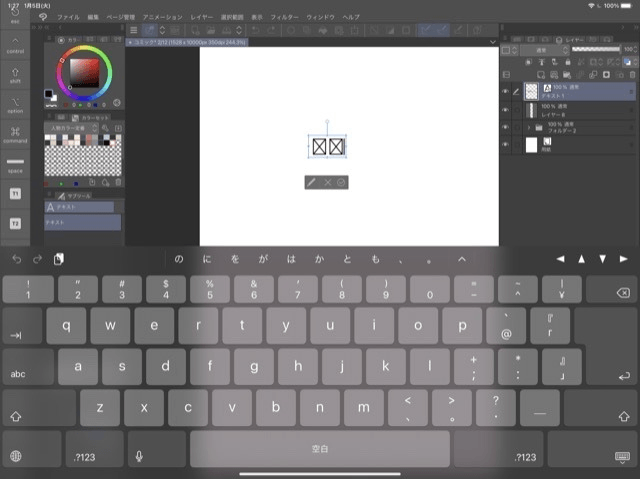
Task: Delete layer using the trash icon in layer panel
Action: click(x=632, y=75)
